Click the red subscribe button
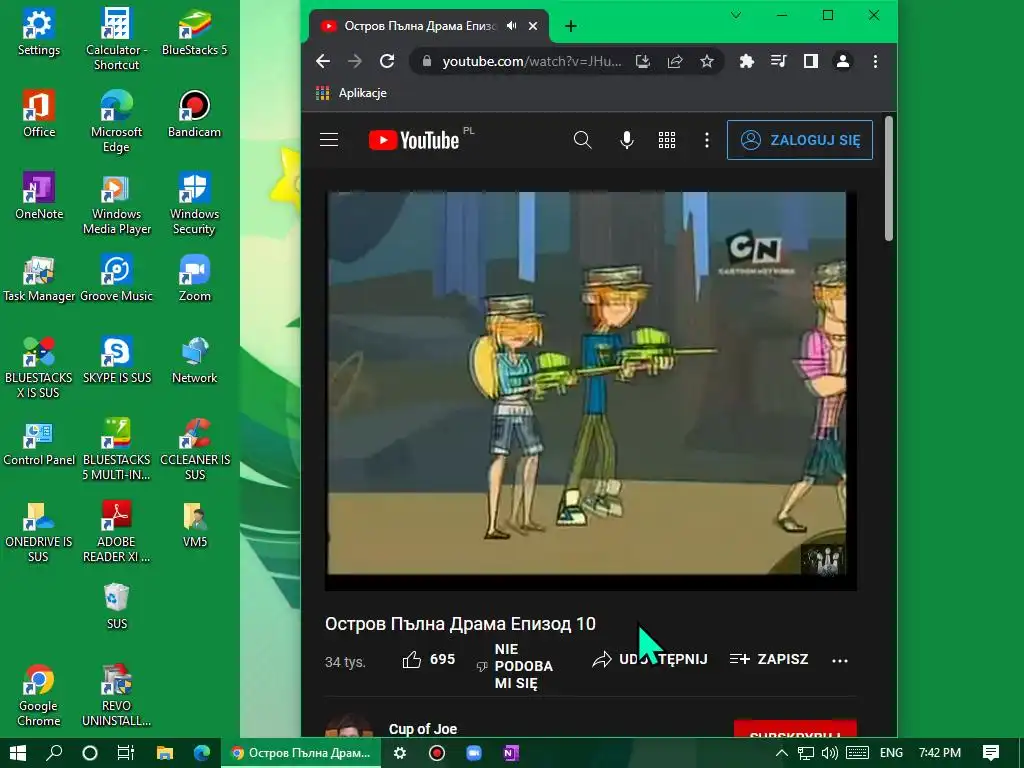1024x768 pixels. pyautogui.click(x=795, y=729)
